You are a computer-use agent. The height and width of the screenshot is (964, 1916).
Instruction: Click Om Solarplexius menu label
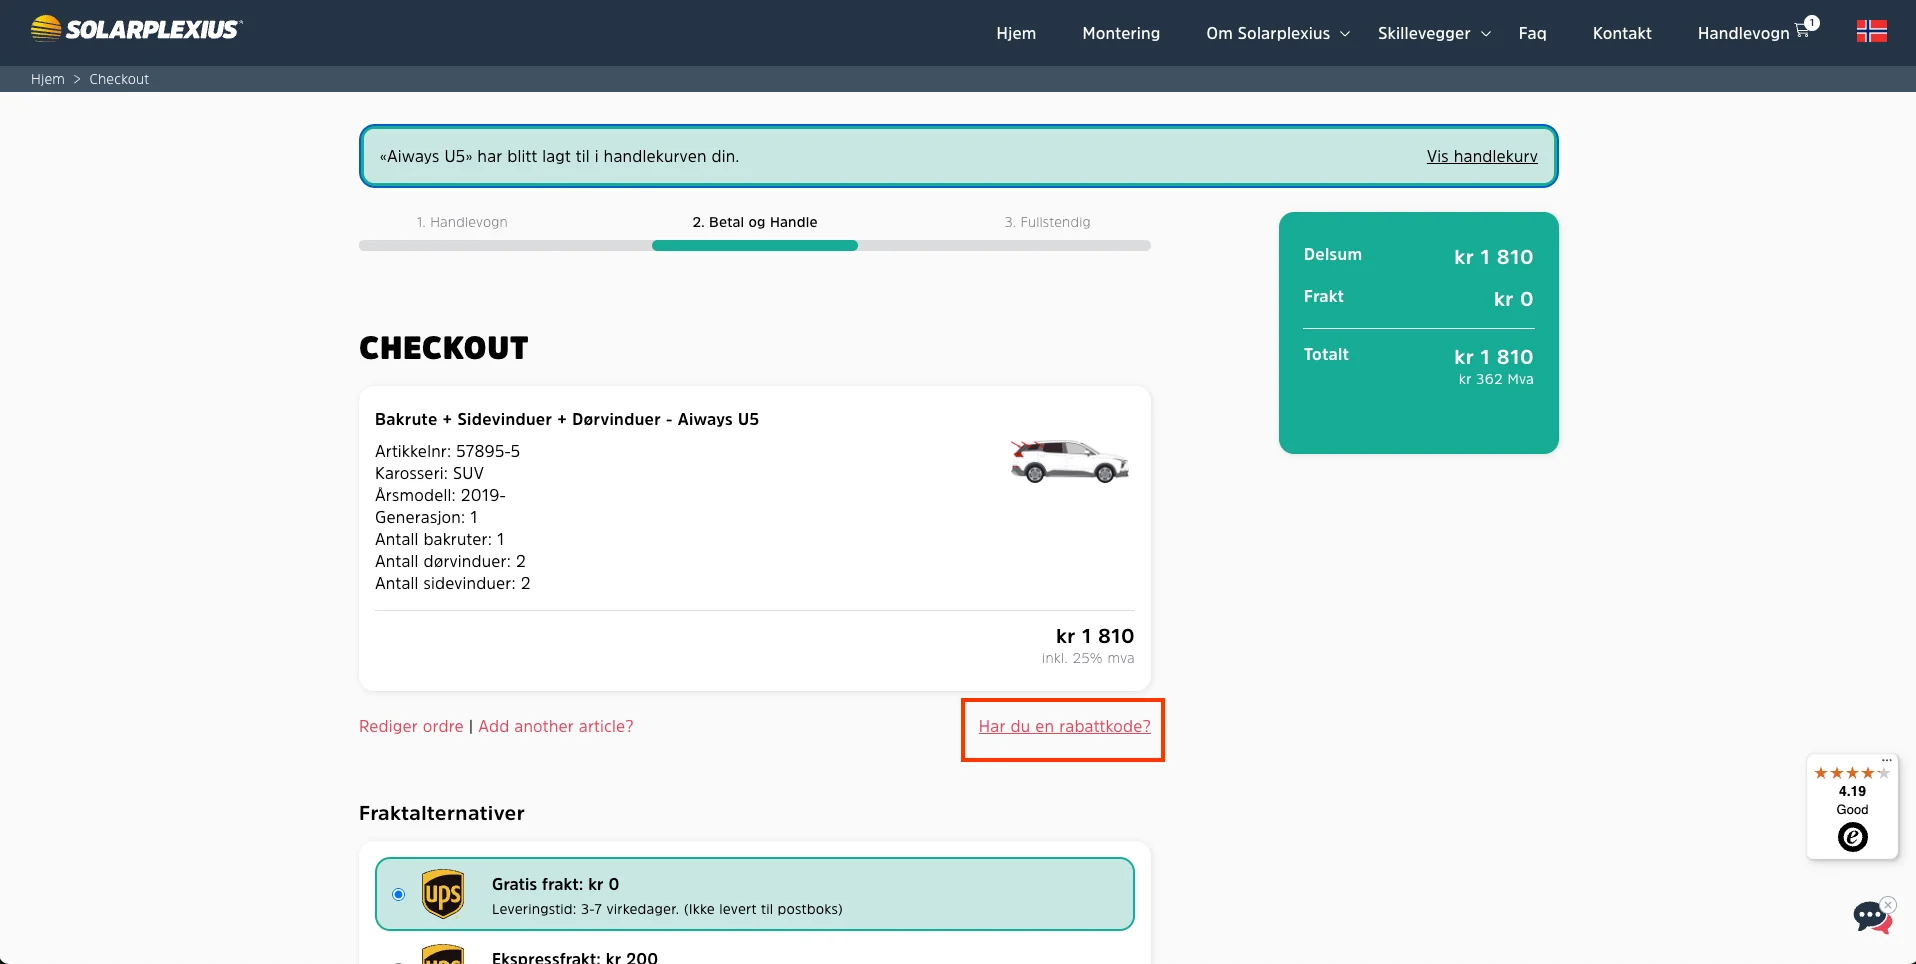coord(1268,33)
